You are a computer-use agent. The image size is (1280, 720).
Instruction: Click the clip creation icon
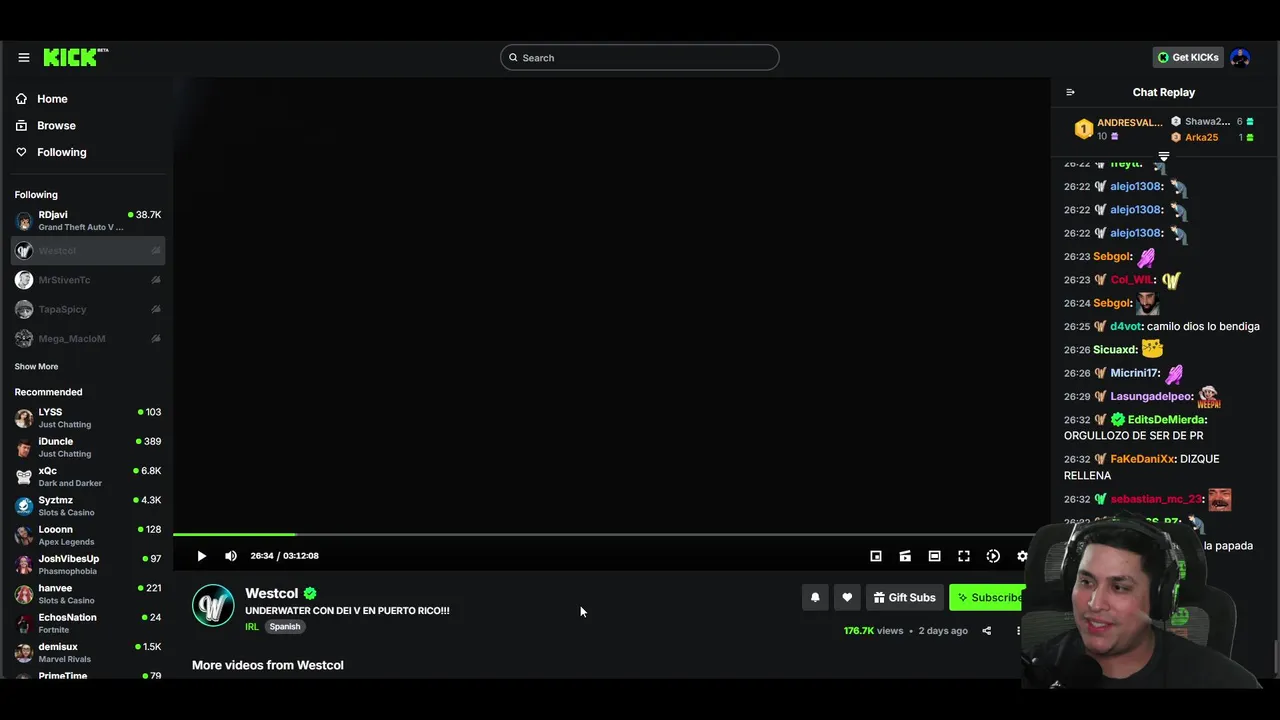[905, 556]
